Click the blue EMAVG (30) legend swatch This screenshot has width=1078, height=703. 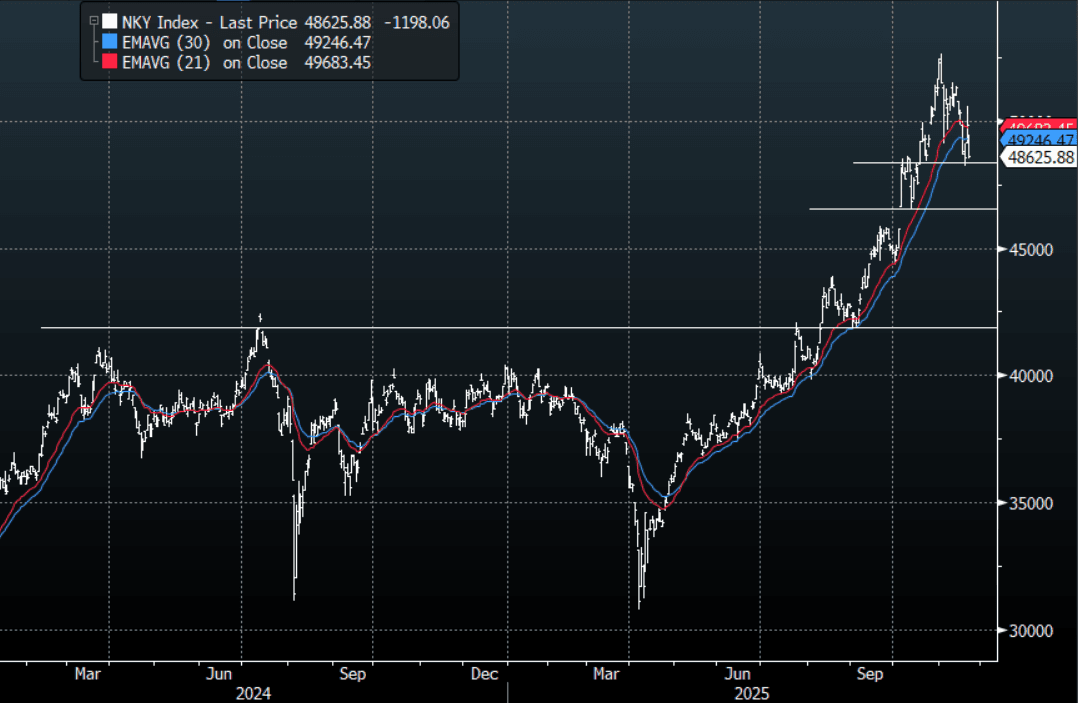click(109, 42)
